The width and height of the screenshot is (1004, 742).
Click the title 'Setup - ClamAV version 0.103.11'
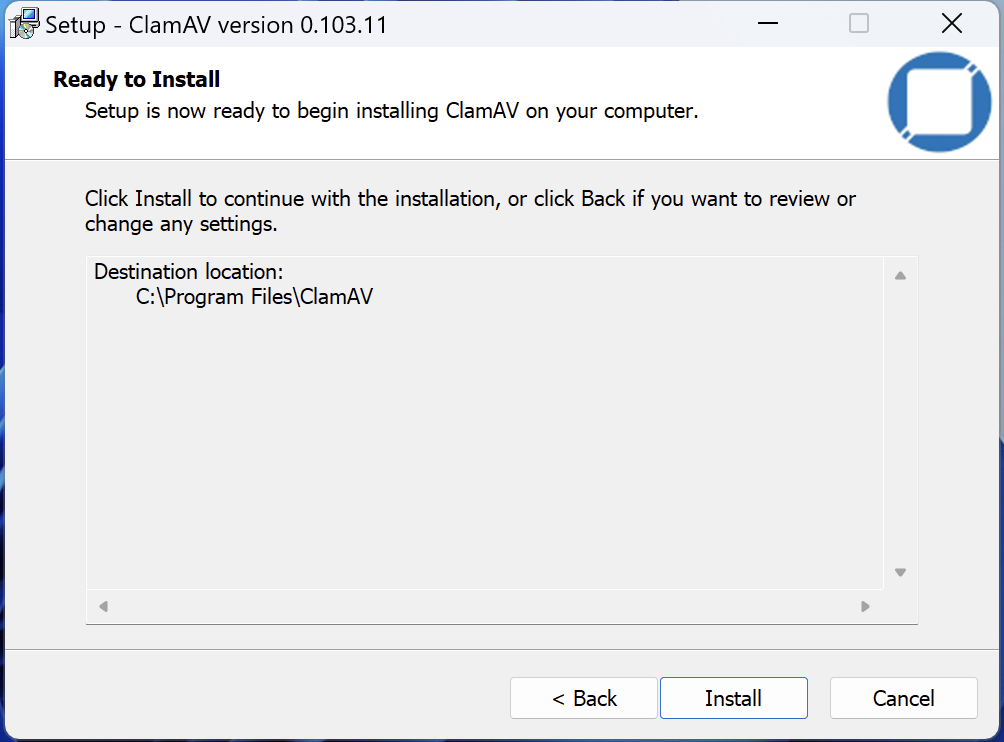216,25
